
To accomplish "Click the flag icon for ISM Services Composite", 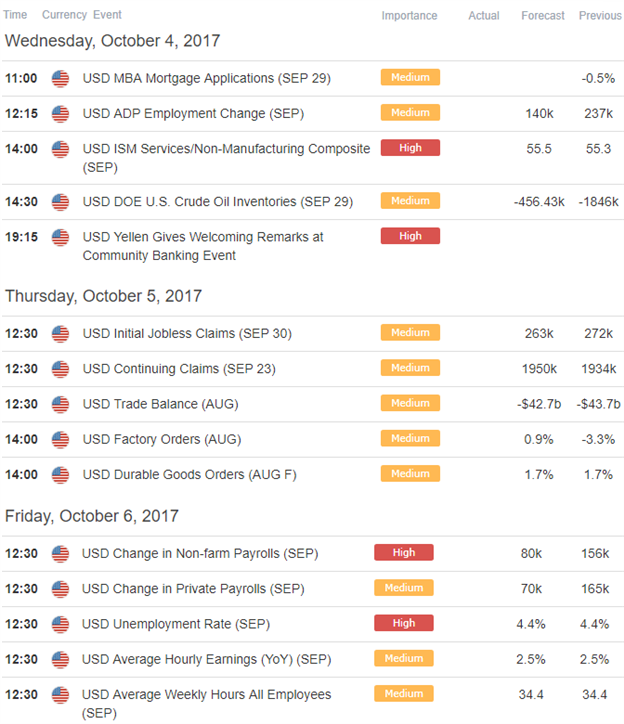I will click(60, 149).
